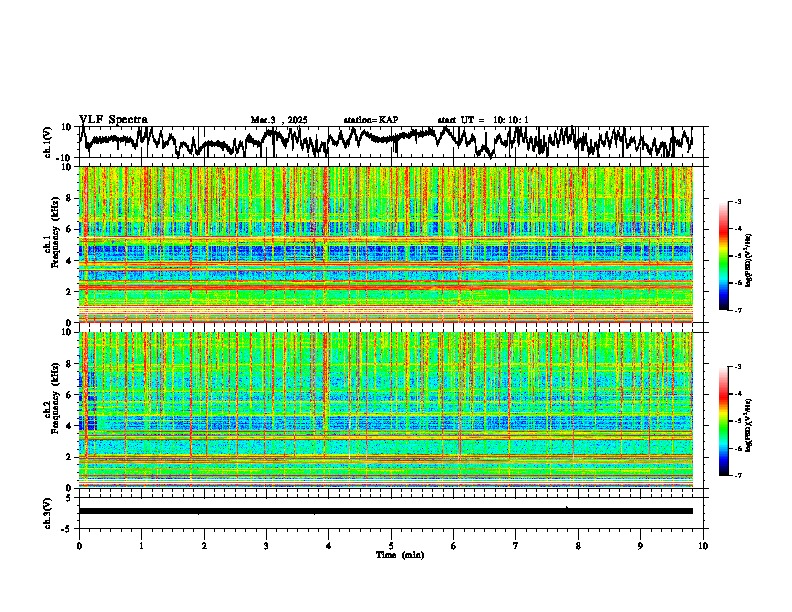The height and width of the screenshot is (612, 792).
Task: Click the ch.1 colorbar log(PSD) unit label
Action: coord(749,260)
